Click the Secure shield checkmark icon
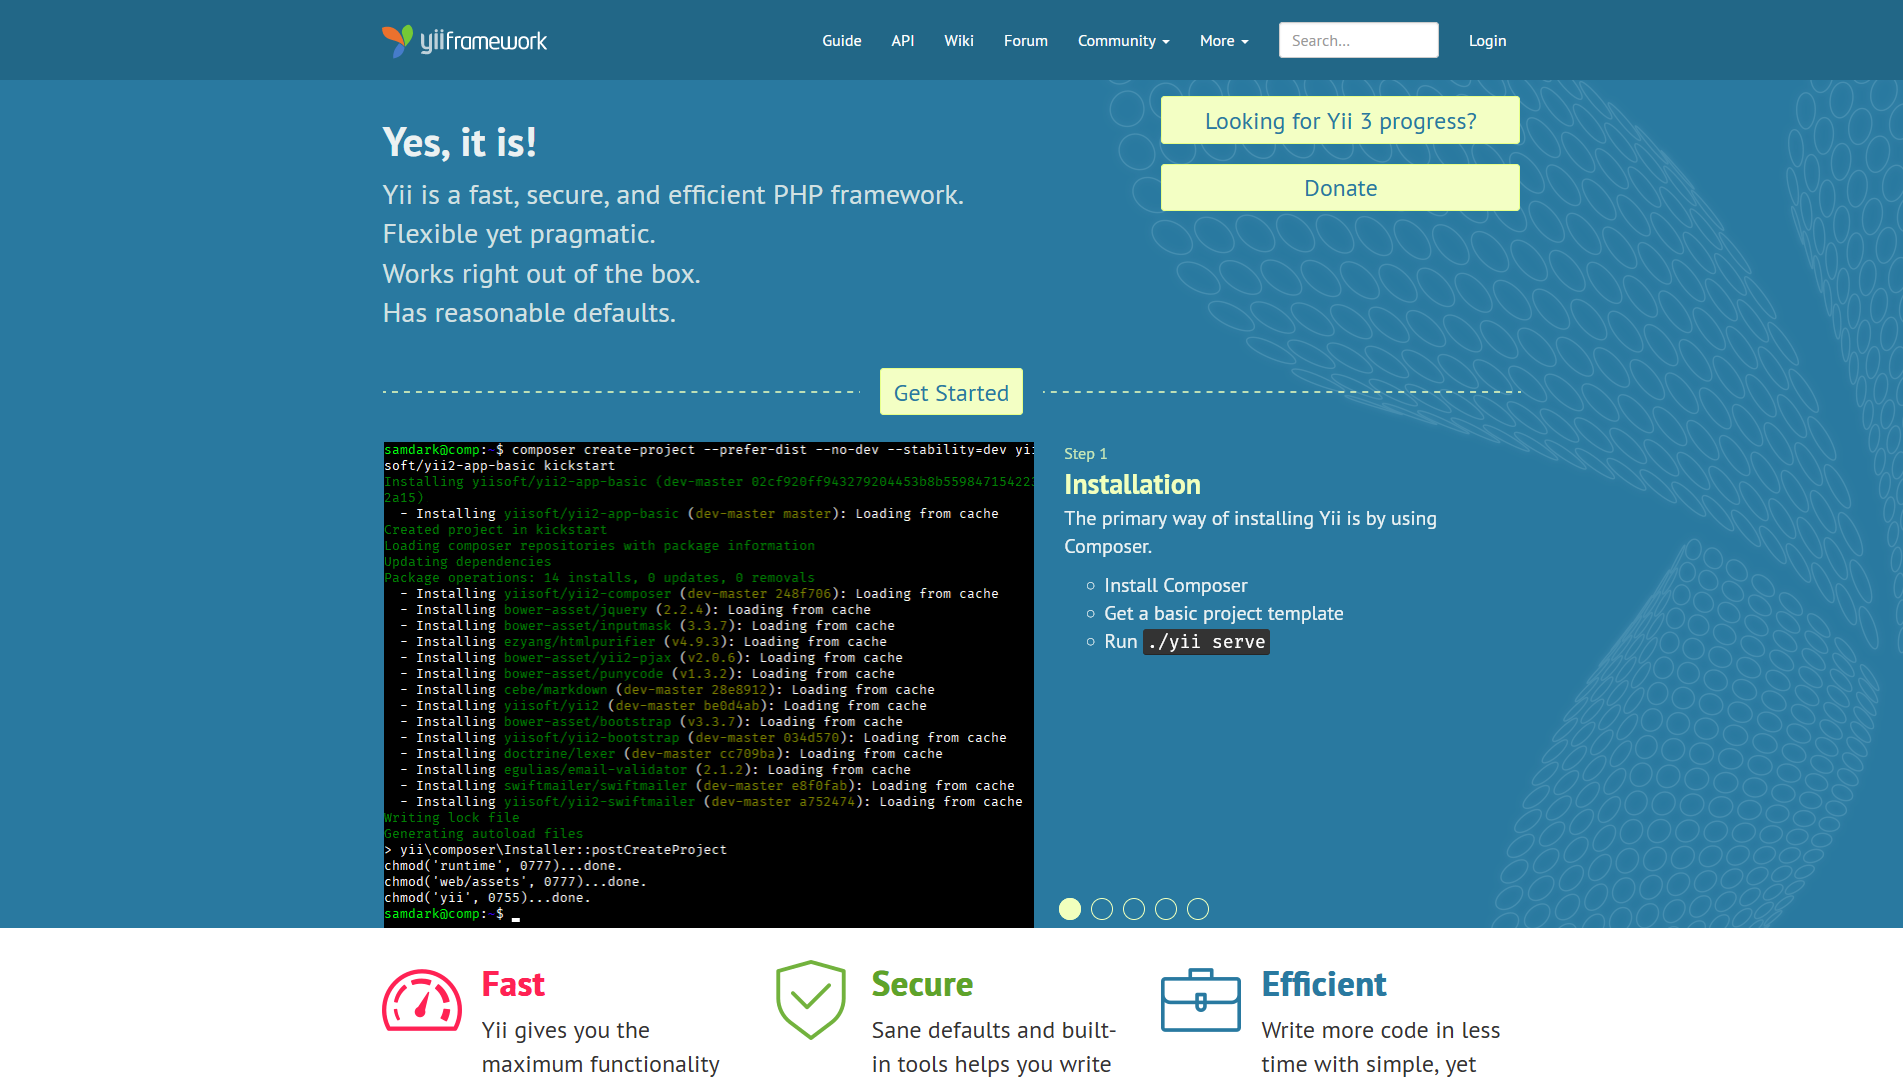 coord(811,1000)
